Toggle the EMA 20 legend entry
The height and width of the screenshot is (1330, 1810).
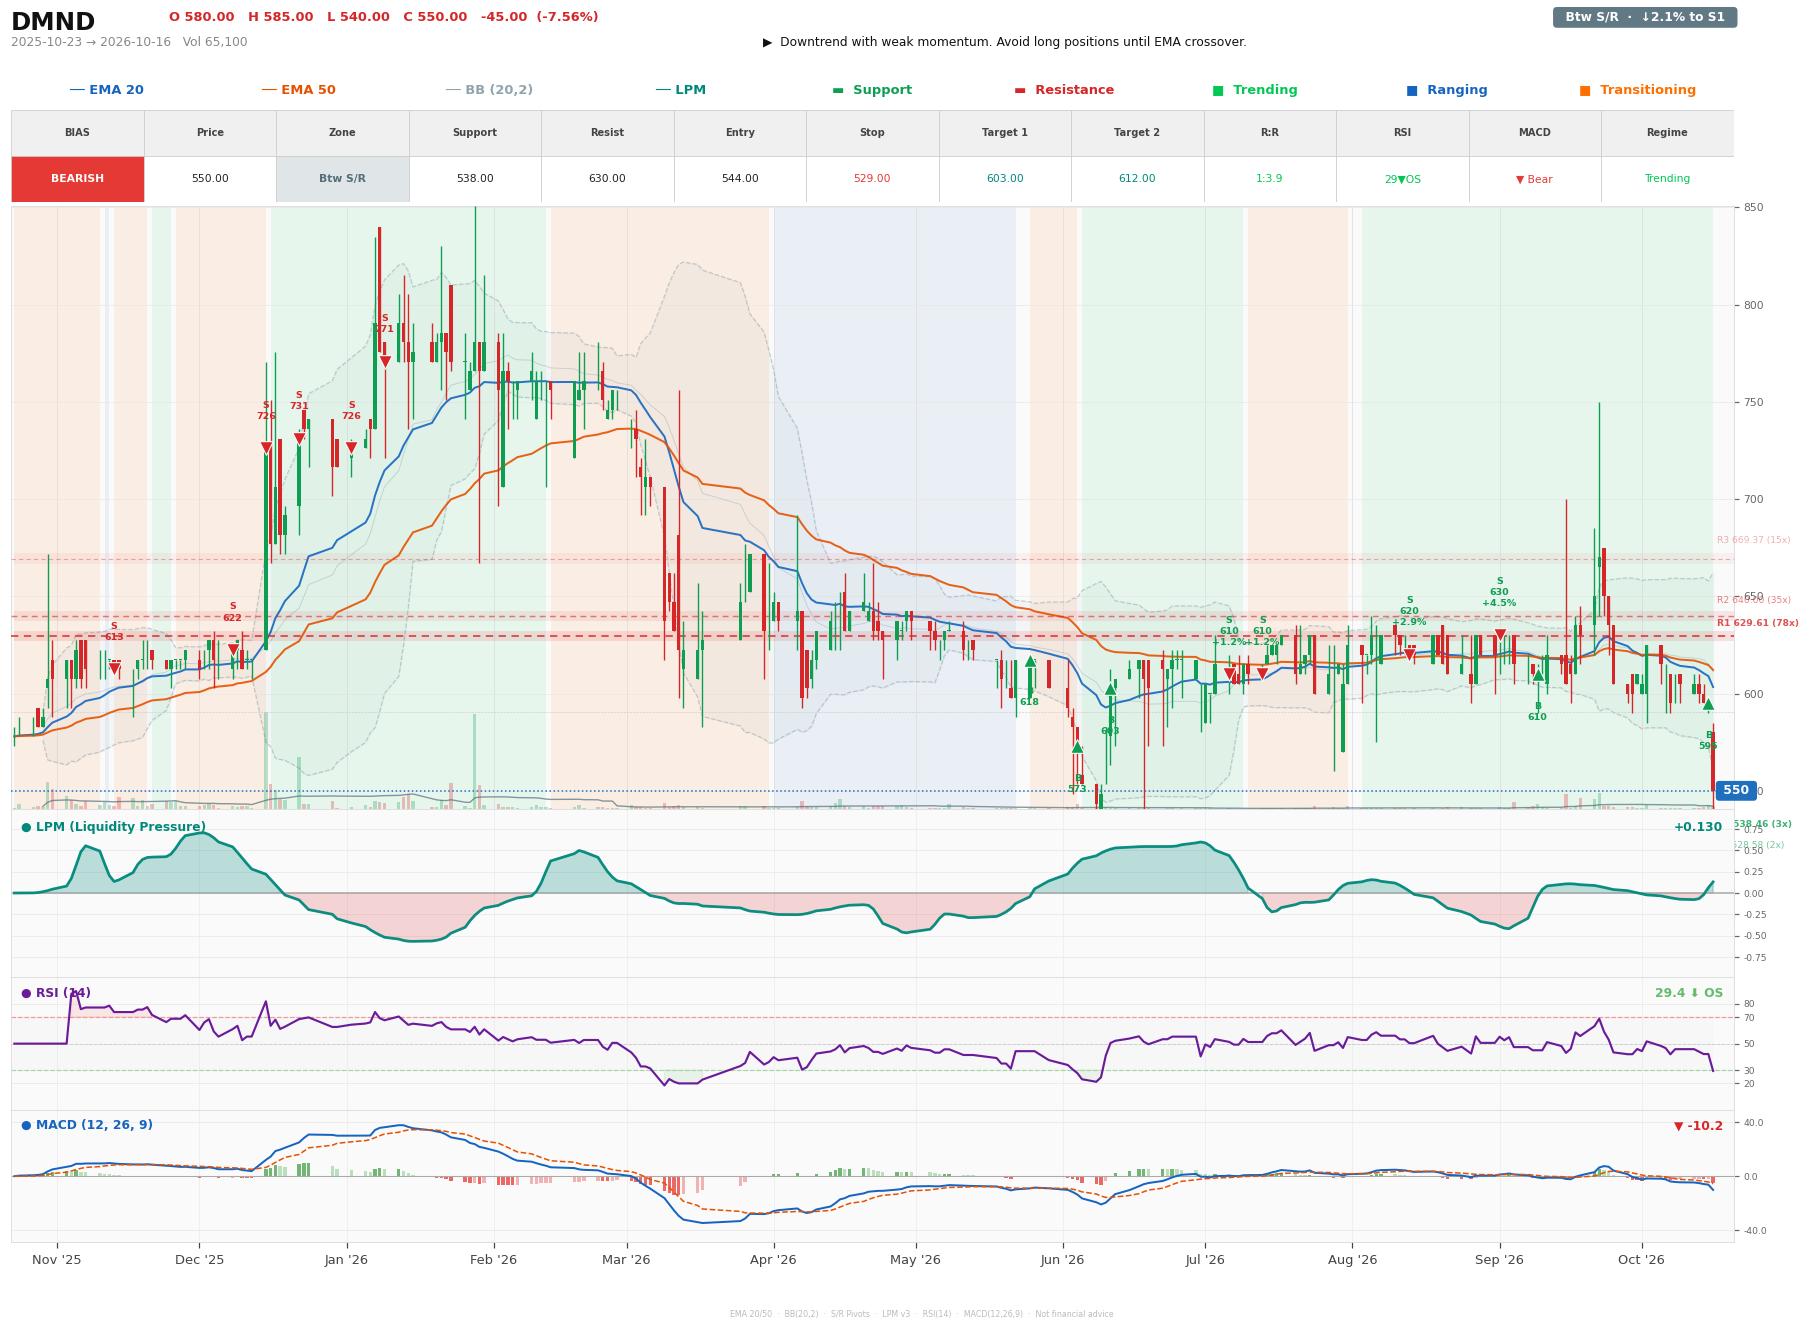point(107,90)
